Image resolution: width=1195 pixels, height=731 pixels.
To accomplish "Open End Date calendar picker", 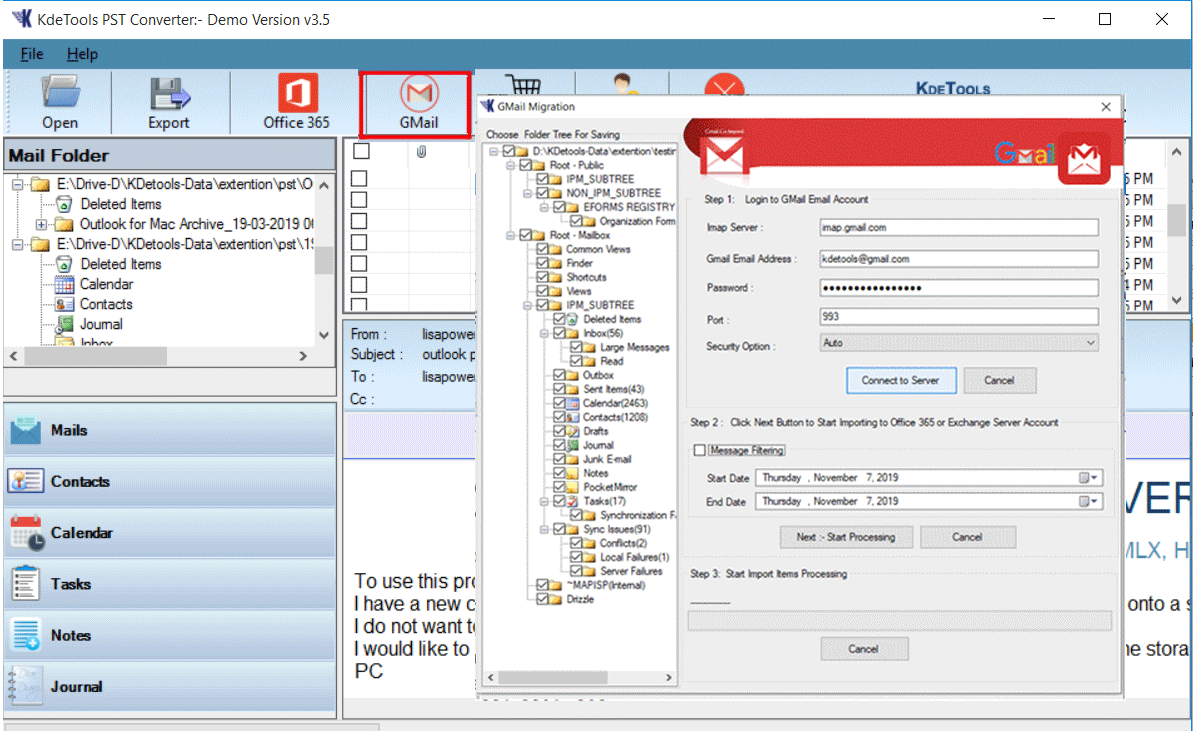I will pos(1088,502).
